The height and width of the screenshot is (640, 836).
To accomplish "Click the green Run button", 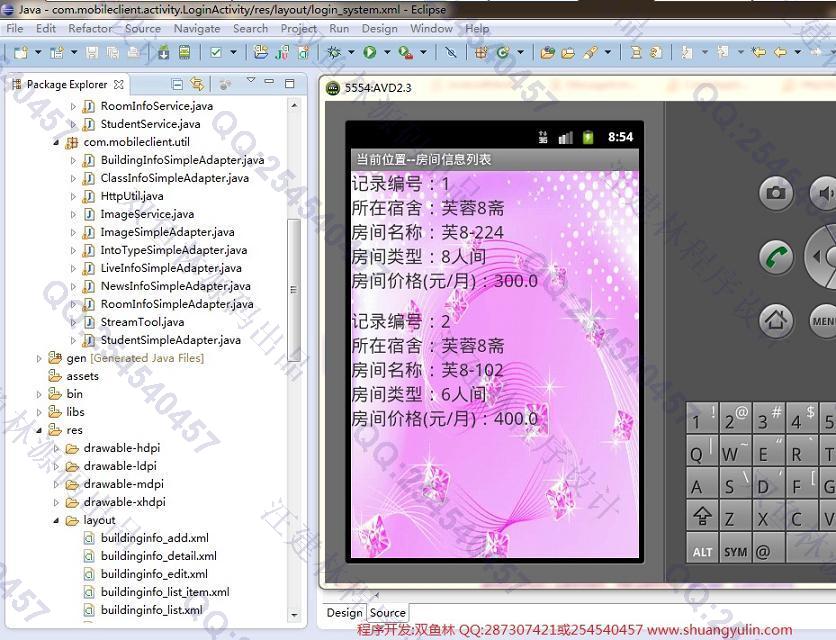I will click(x=369, y=52).
